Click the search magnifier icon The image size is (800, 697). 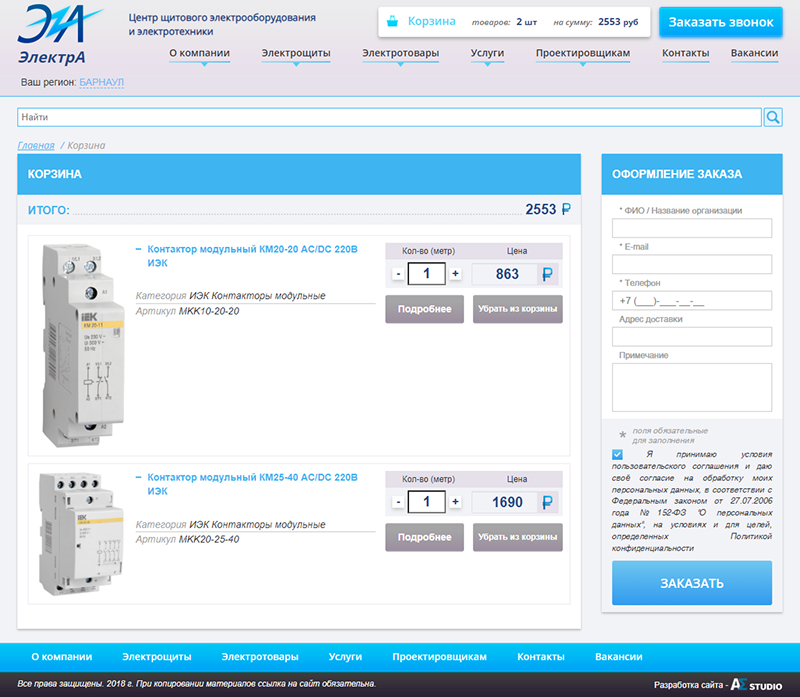pos(773,118)
